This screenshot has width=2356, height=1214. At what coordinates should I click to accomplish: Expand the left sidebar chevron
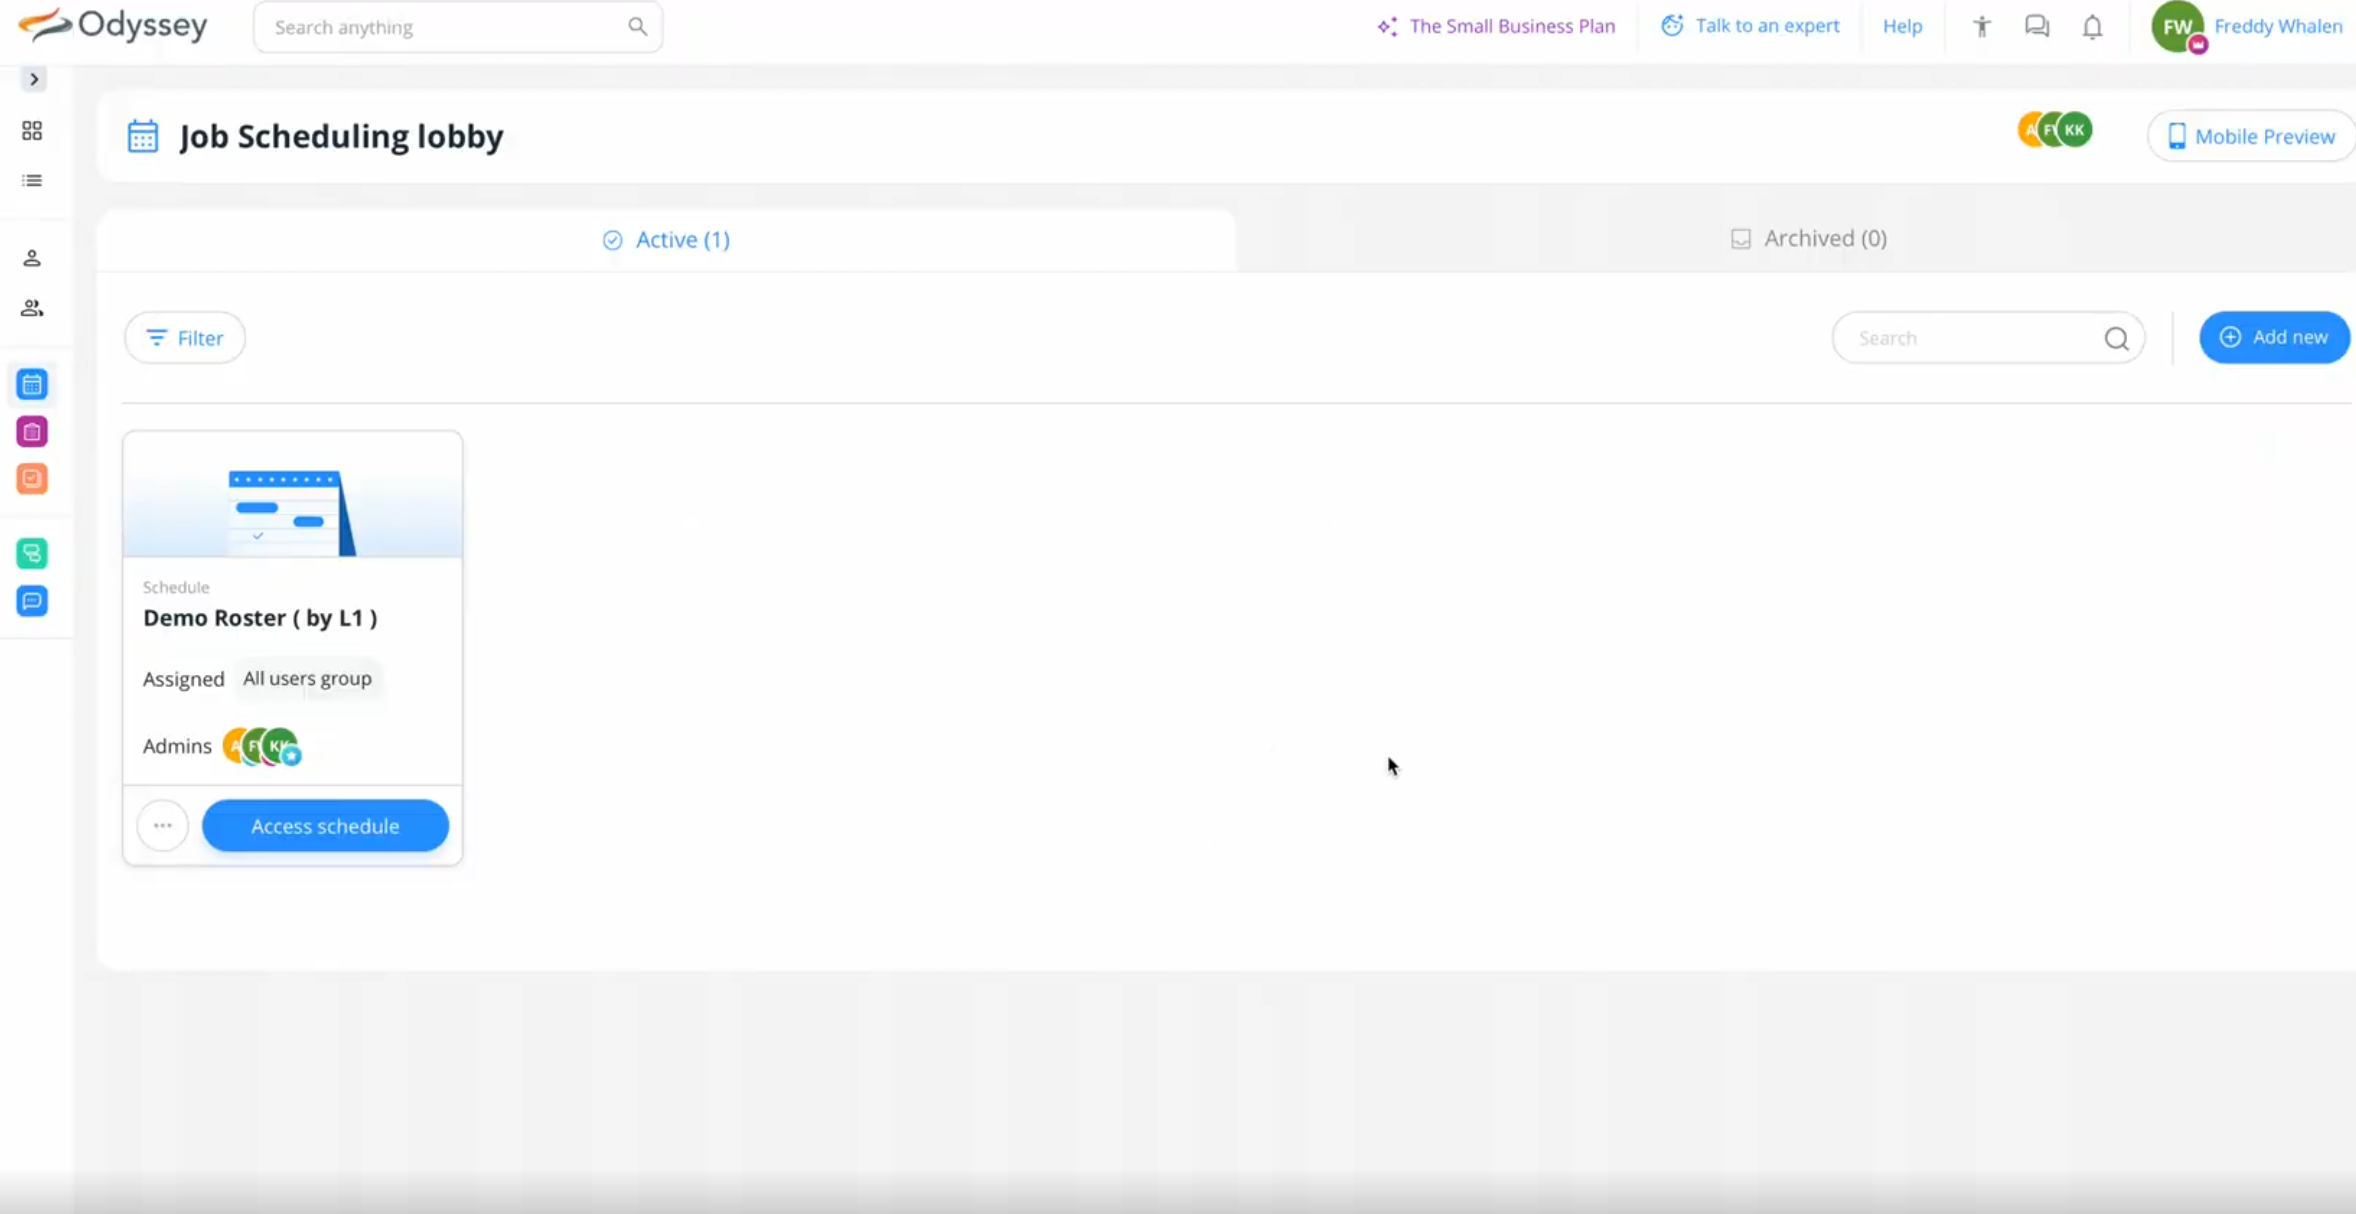click(x=34, y=79)
